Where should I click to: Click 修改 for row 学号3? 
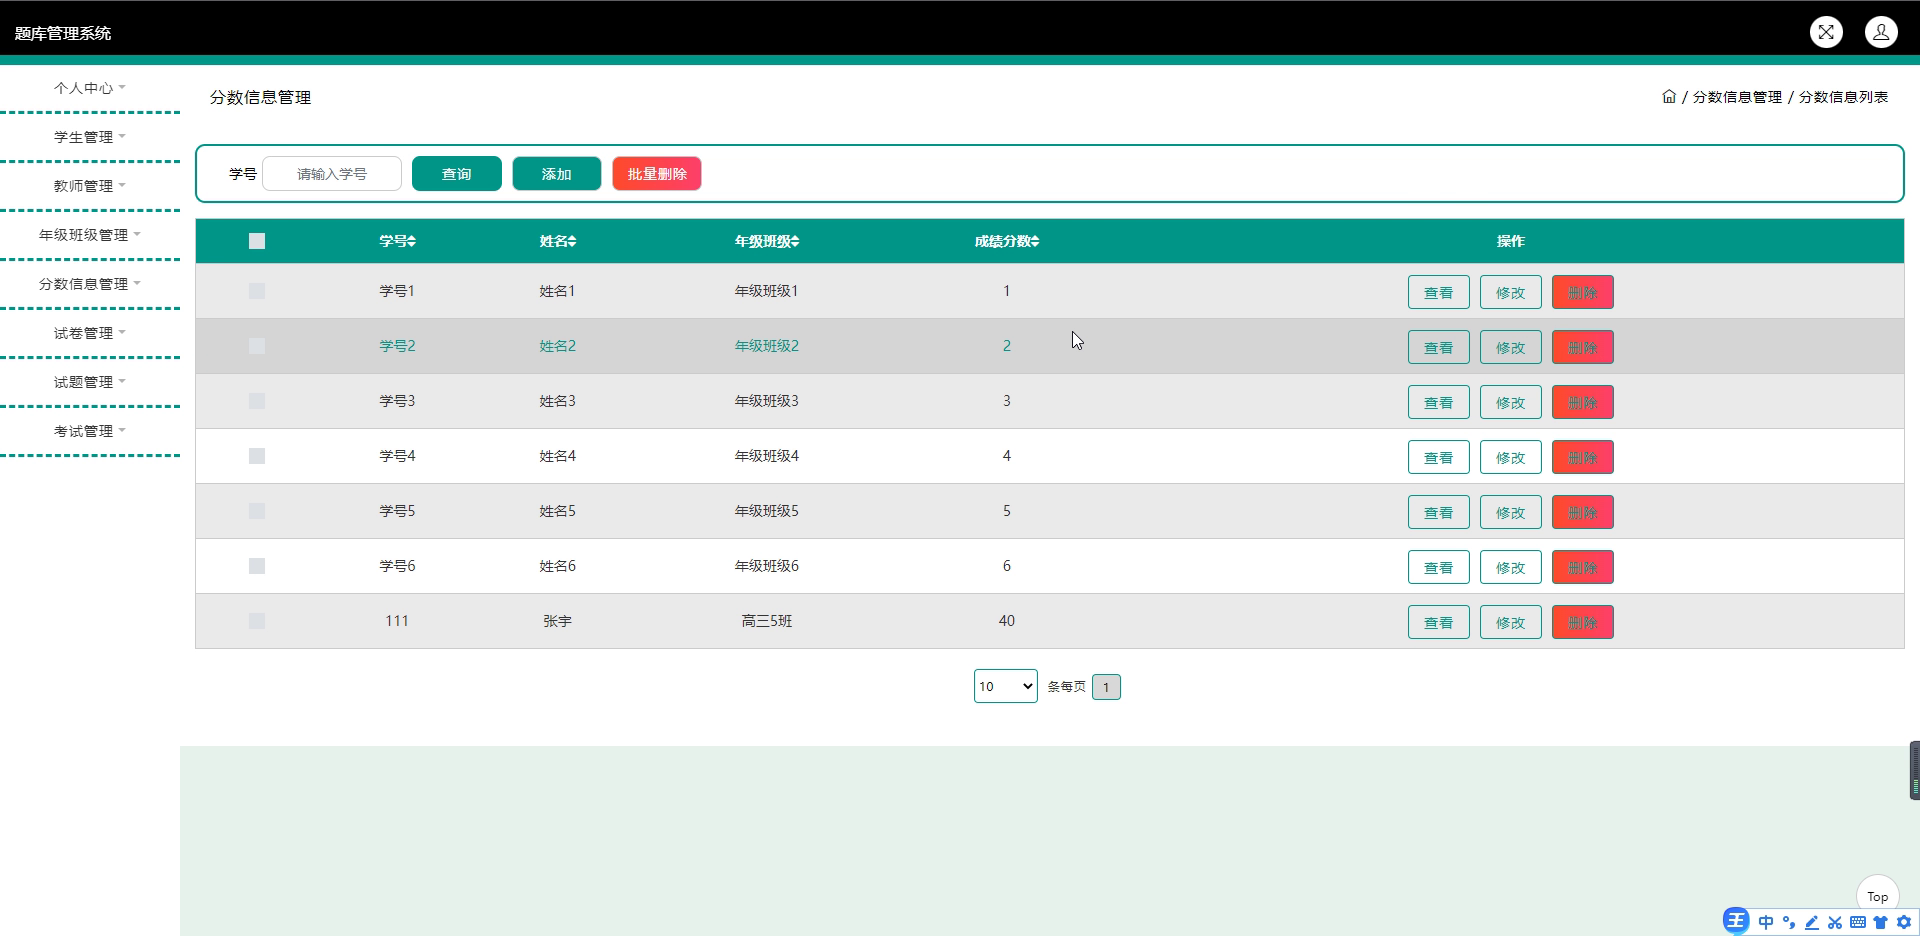[x=1511, y=402]
